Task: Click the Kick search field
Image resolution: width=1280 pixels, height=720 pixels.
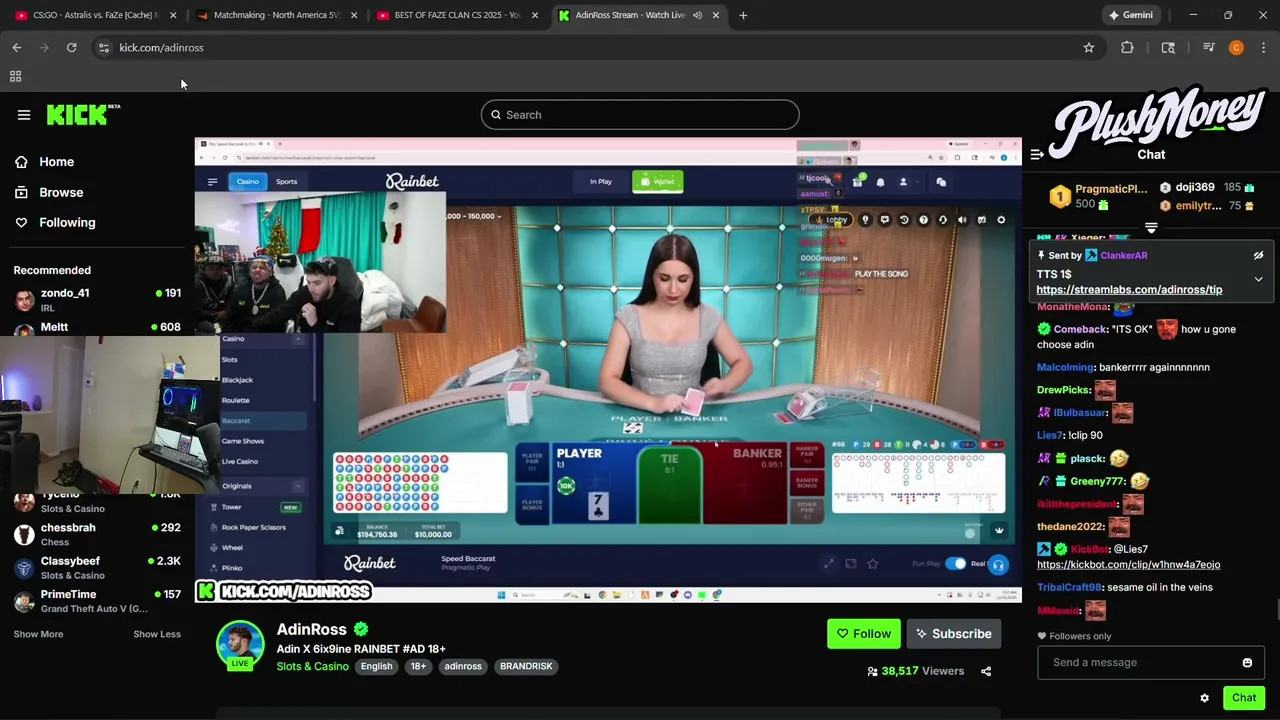Action: pyautogui.click(x=640, y=115)
